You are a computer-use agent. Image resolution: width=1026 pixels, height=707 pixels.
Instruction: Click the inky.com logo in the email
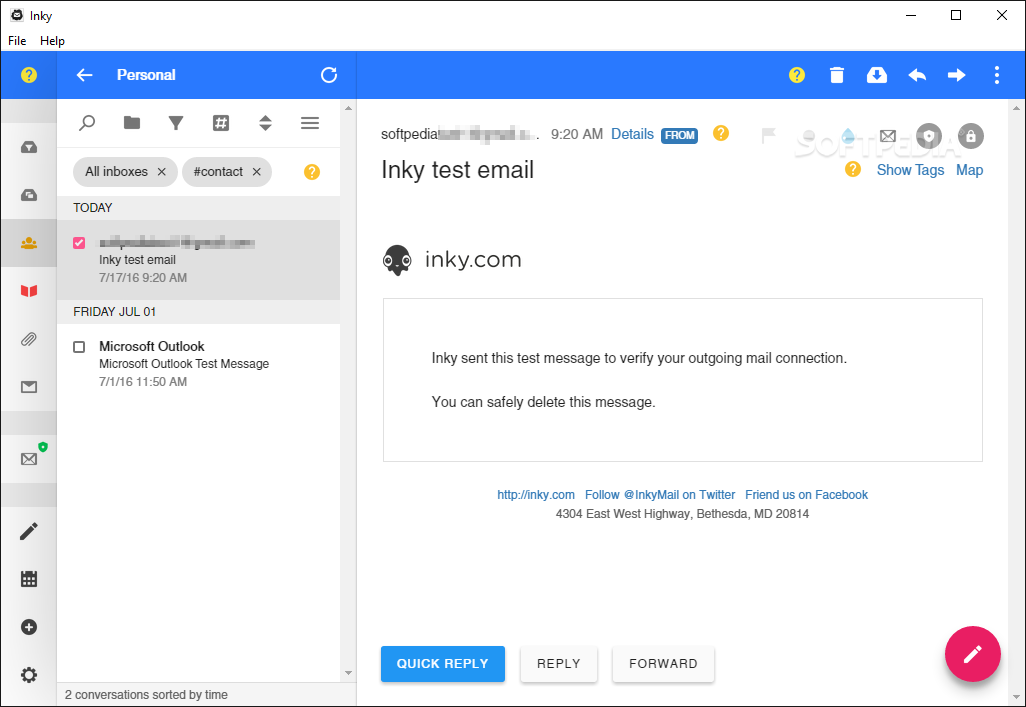click(x=452, y=260)
